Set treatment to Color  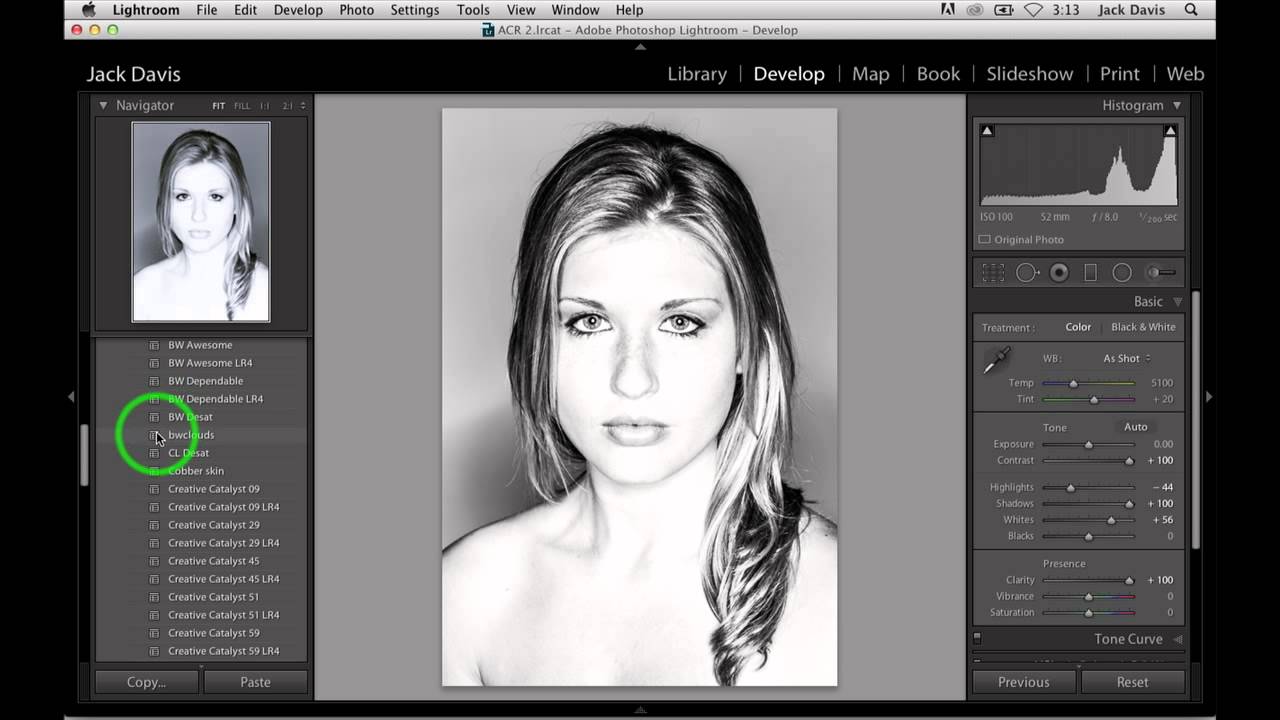pos(1078,327)
